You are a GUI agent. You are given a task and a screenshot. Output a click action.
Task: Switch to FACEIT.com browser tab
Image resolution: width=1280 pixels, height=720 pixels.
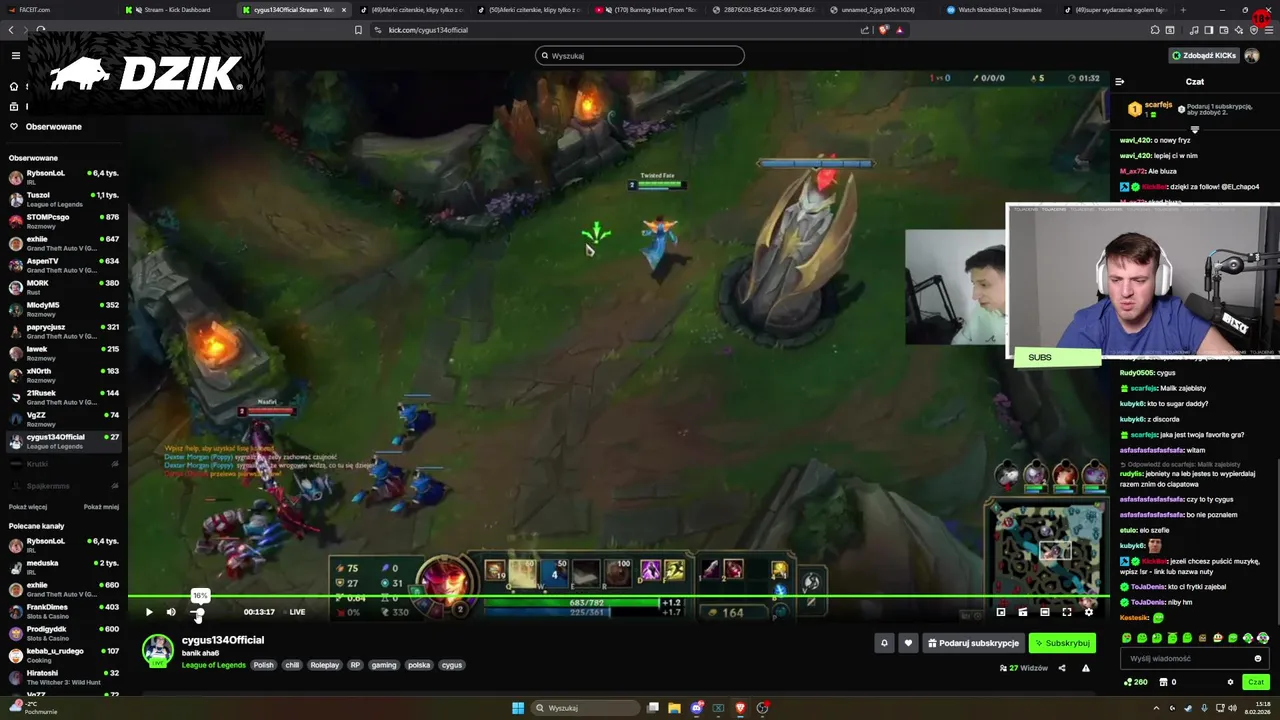[x=56, y=10]
